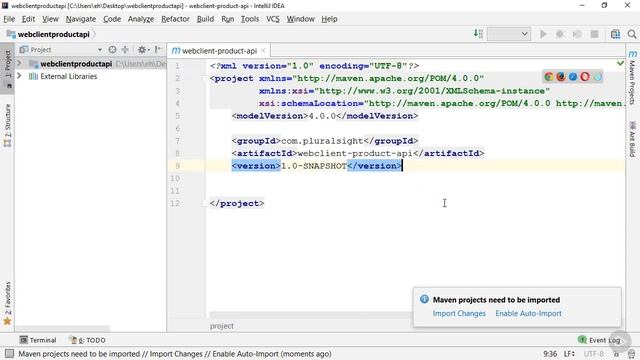The image size is (640, 360).
Task: Click the lock read-only status icon
Action: pyautogui.click(x=616, y=354)
